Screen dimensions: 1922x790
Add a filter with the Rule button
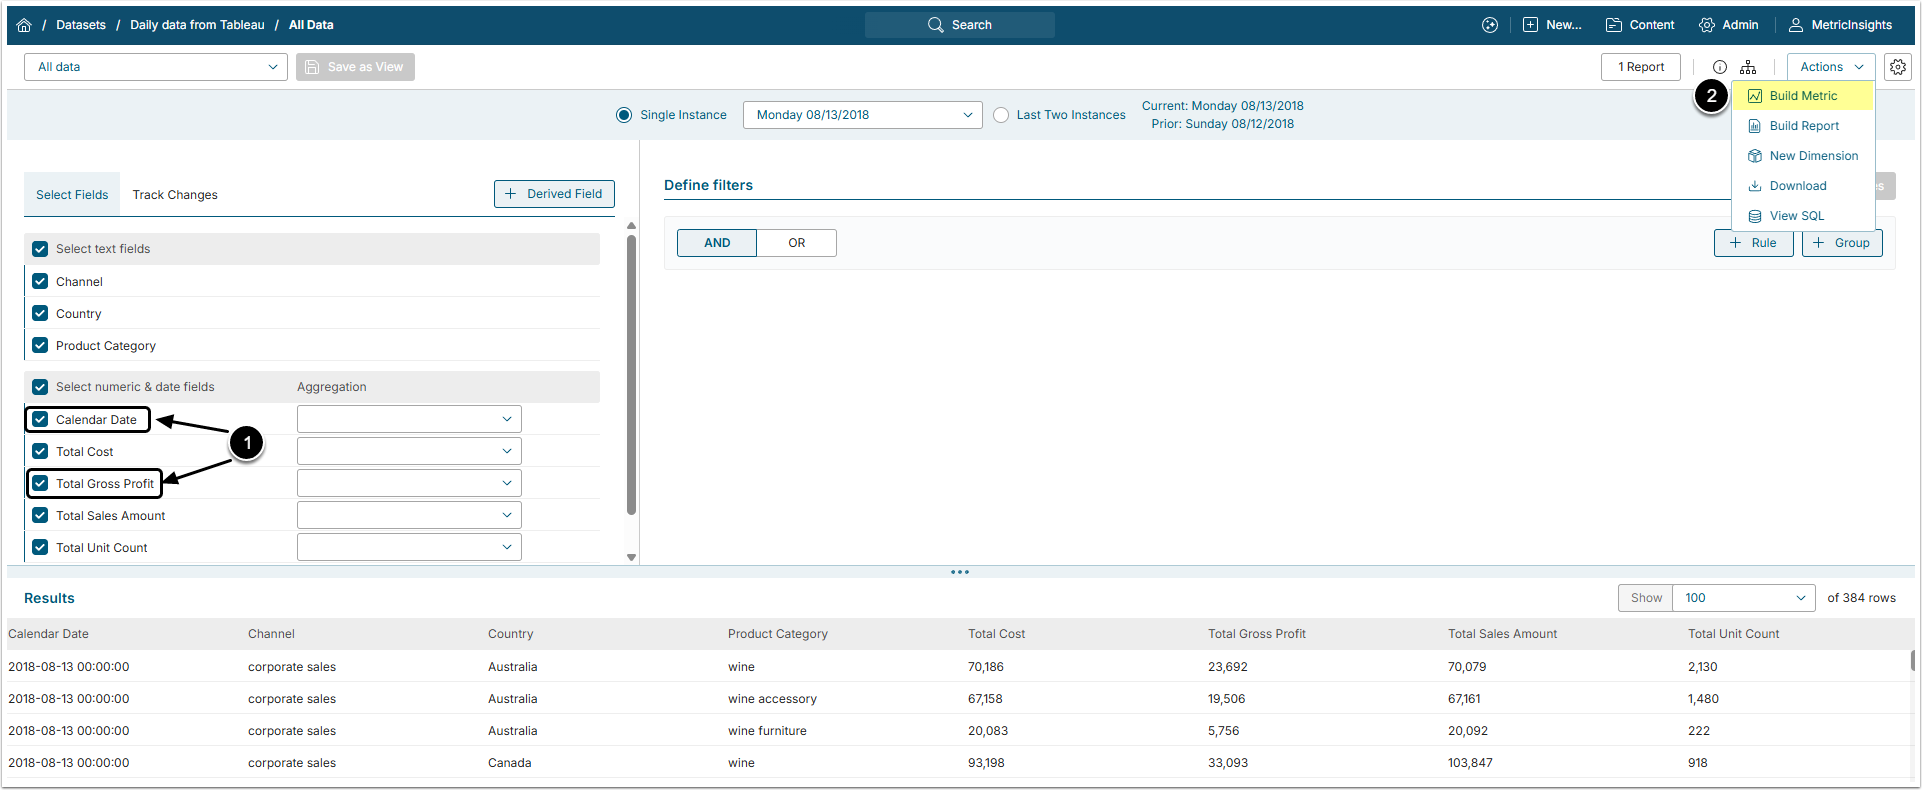tap(1753, 243)
